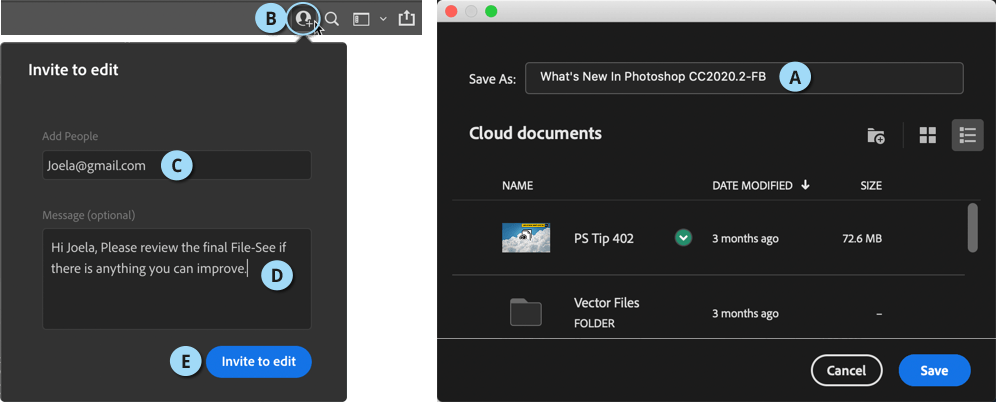Sort by Date Modified arrow
The height and width of the screenshot is (402, 996).
point(805,185)
